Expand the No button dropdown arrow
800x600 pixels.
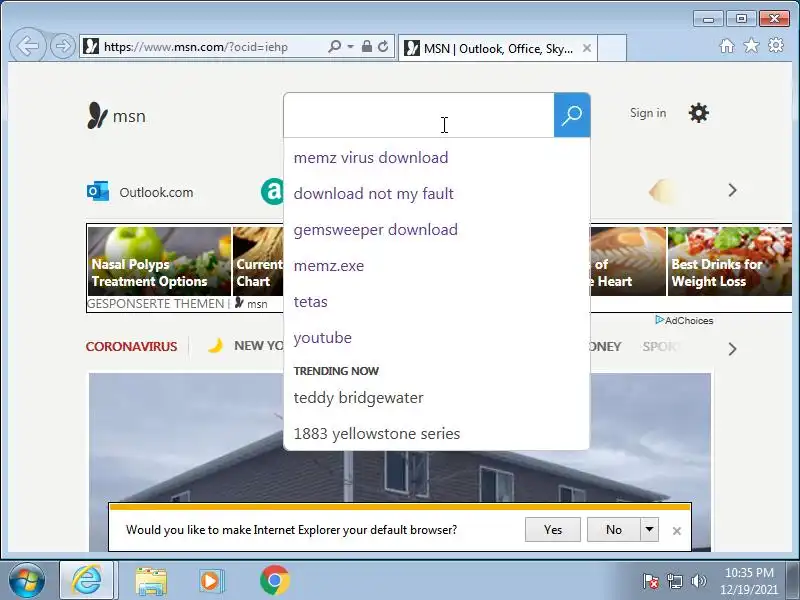coord(649,530)
